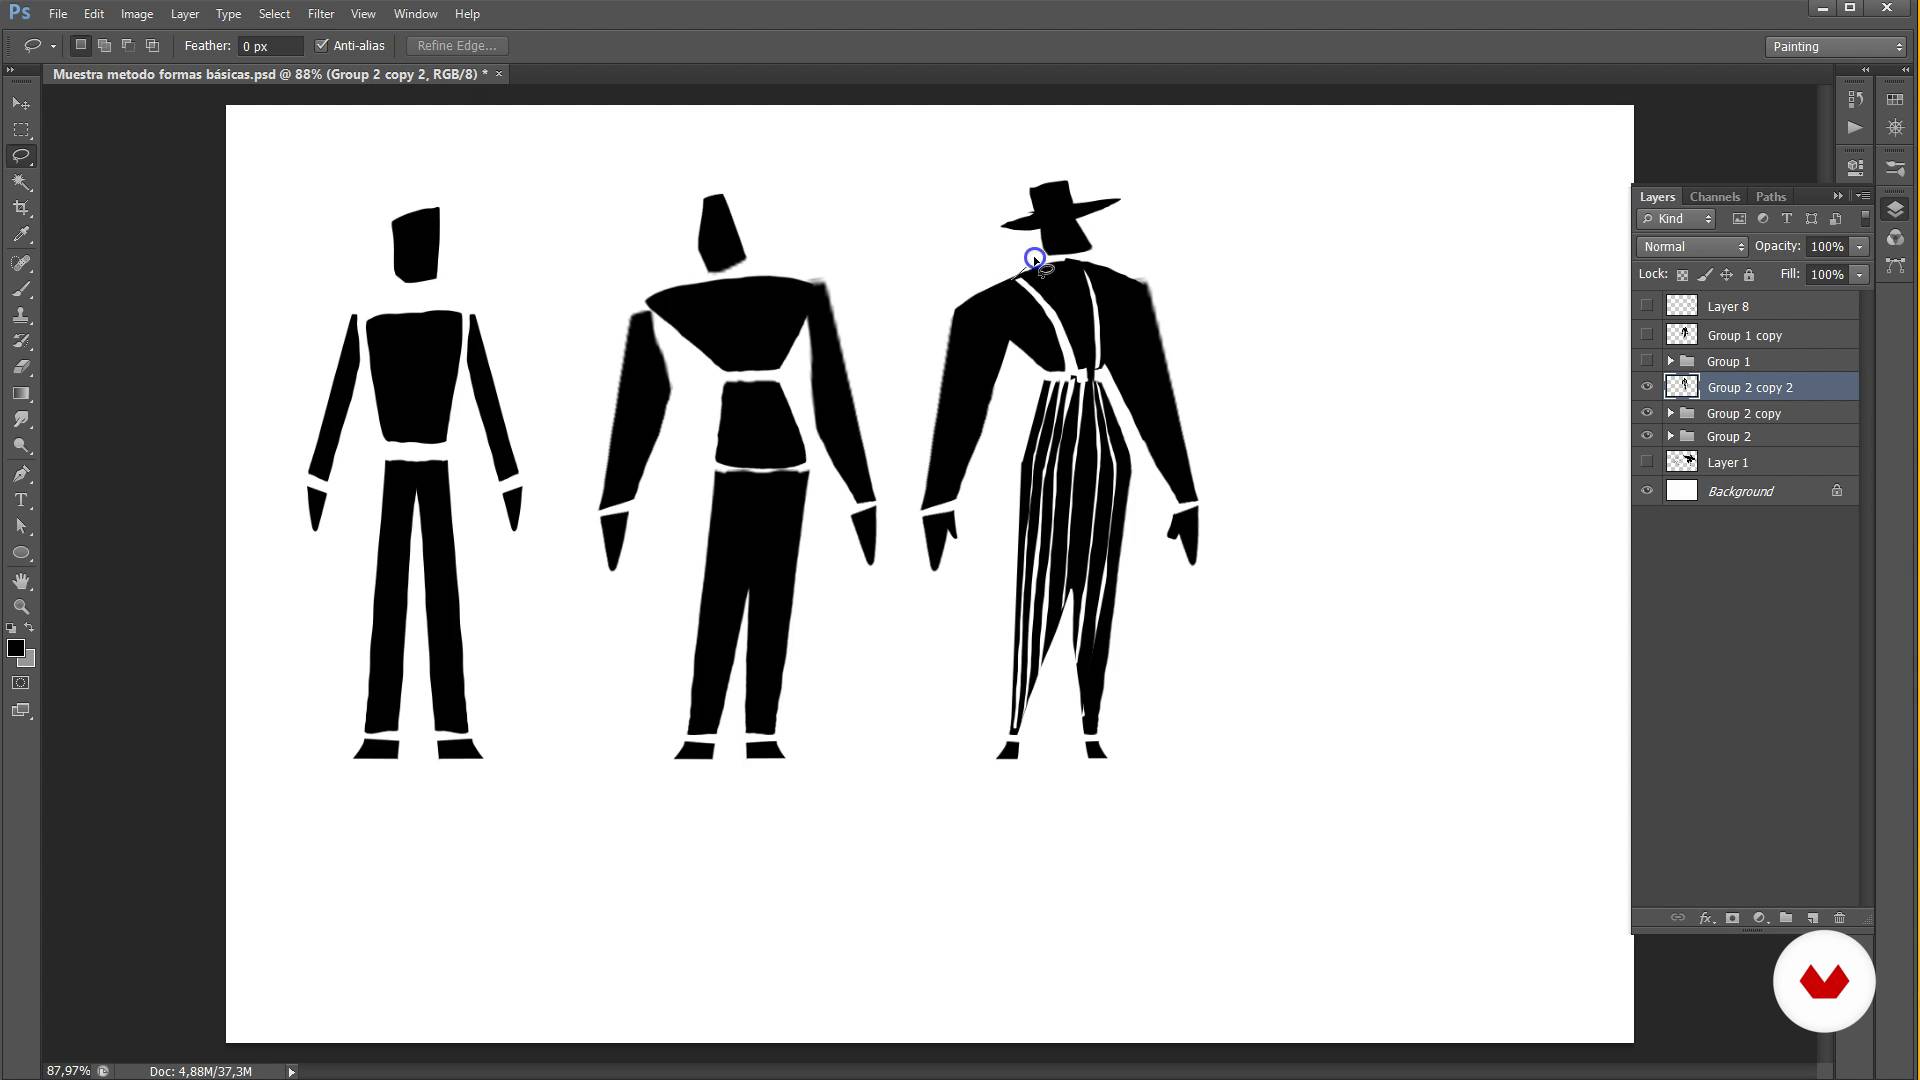Select the Zoom tool
1920x1080 pixels.
pyautogui.click(x=21, y=607)
